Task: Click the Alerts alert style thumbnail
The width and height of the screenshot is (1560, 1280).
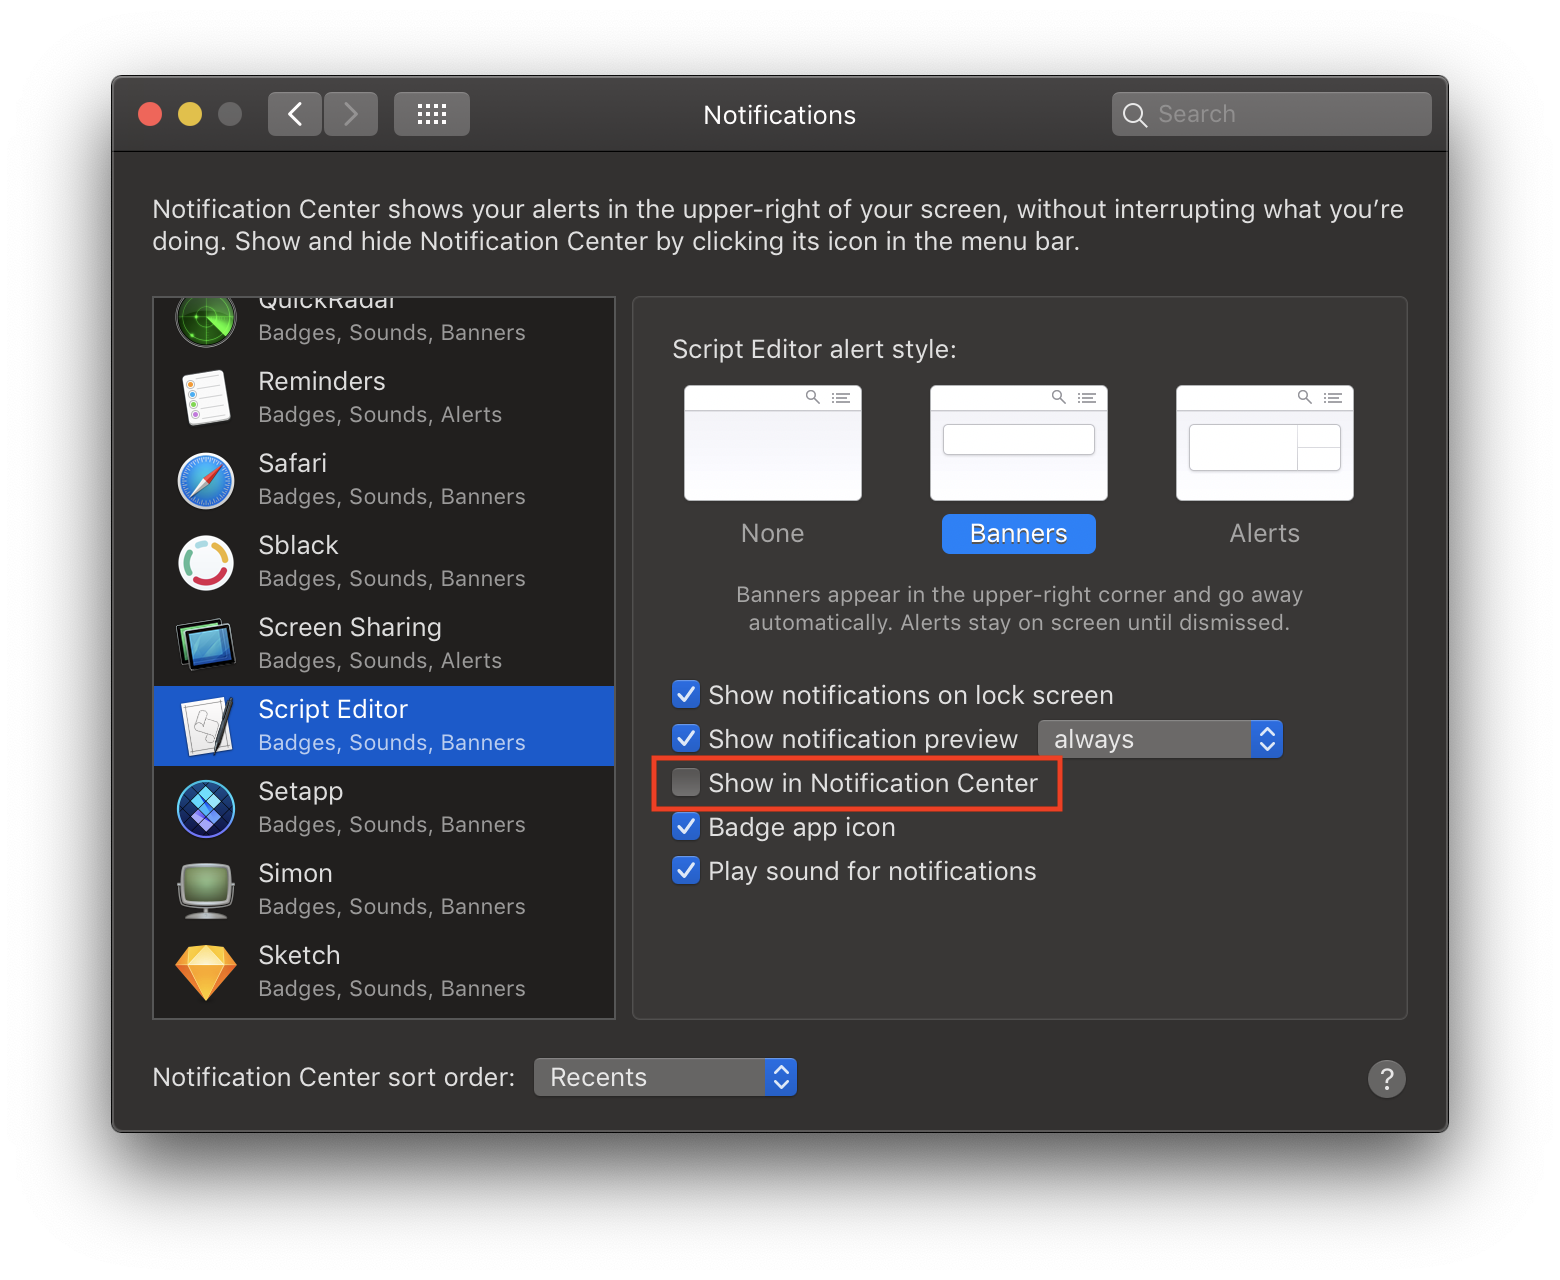Action: point(1265,442)
